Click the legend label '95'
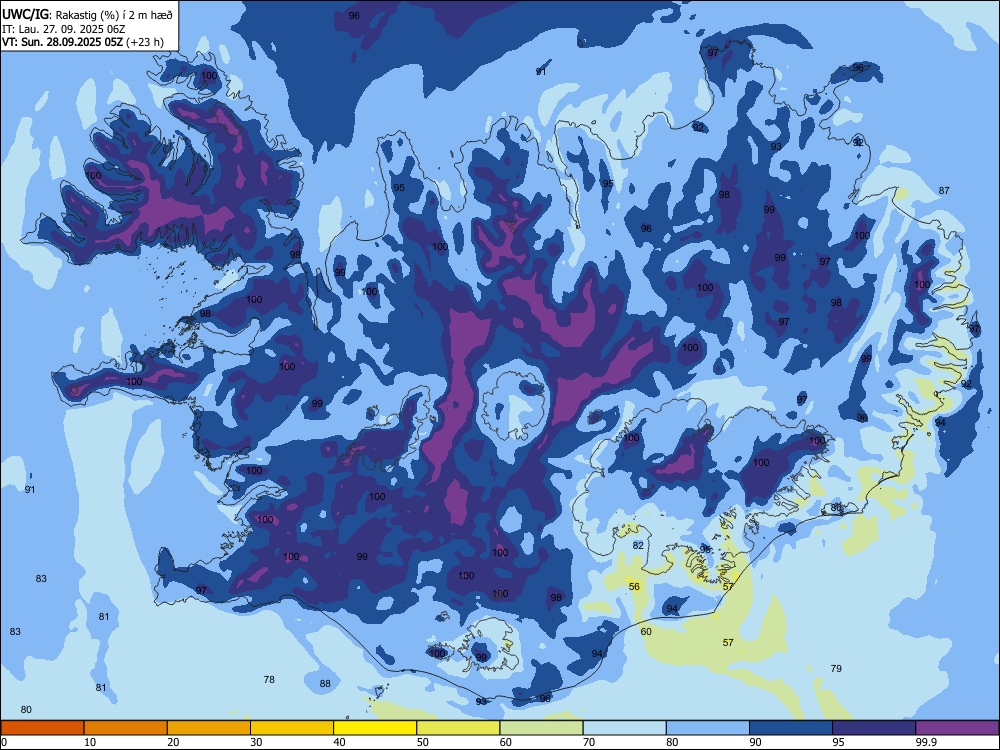 coord(839,742)
